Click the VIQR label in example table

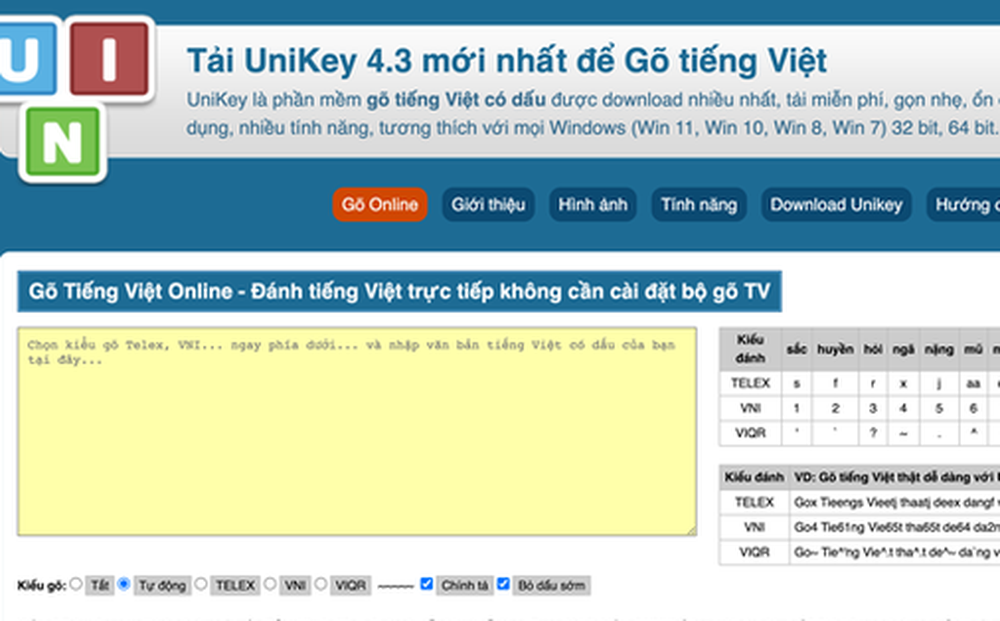[754, 552]
